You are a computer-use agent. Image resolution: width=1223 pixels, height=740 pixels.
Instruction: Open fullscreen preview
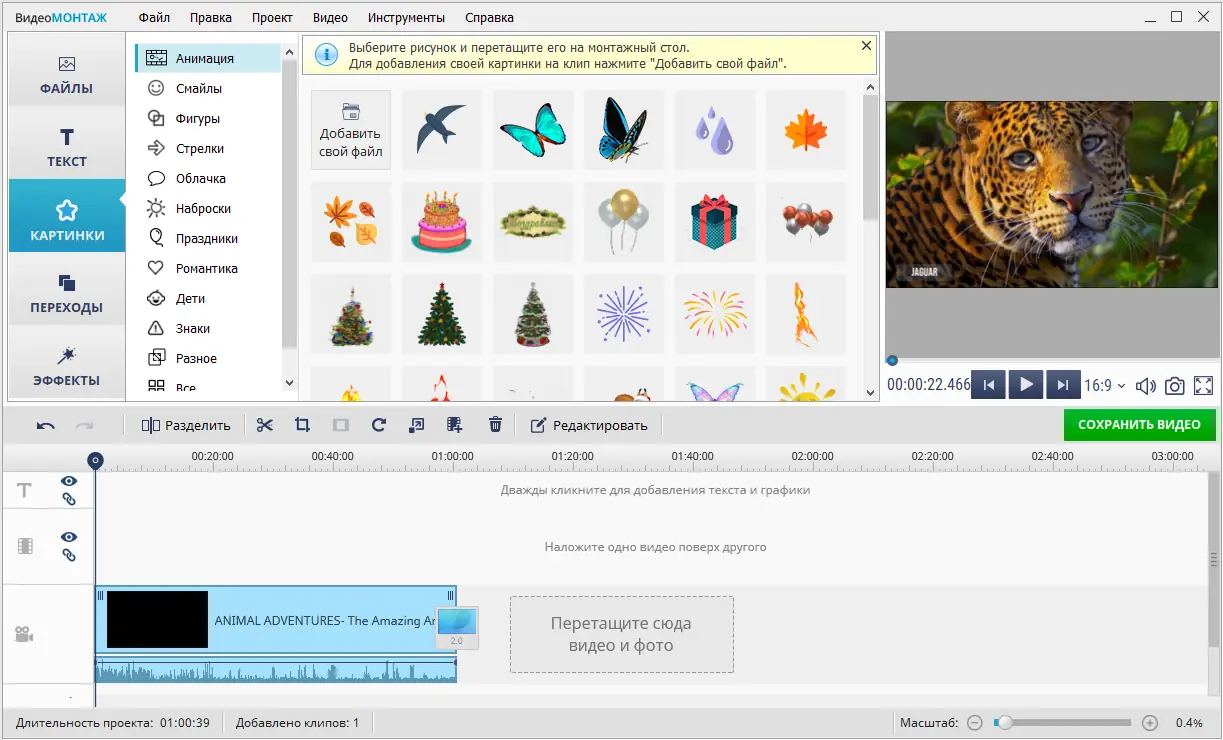pos(1204,385)
